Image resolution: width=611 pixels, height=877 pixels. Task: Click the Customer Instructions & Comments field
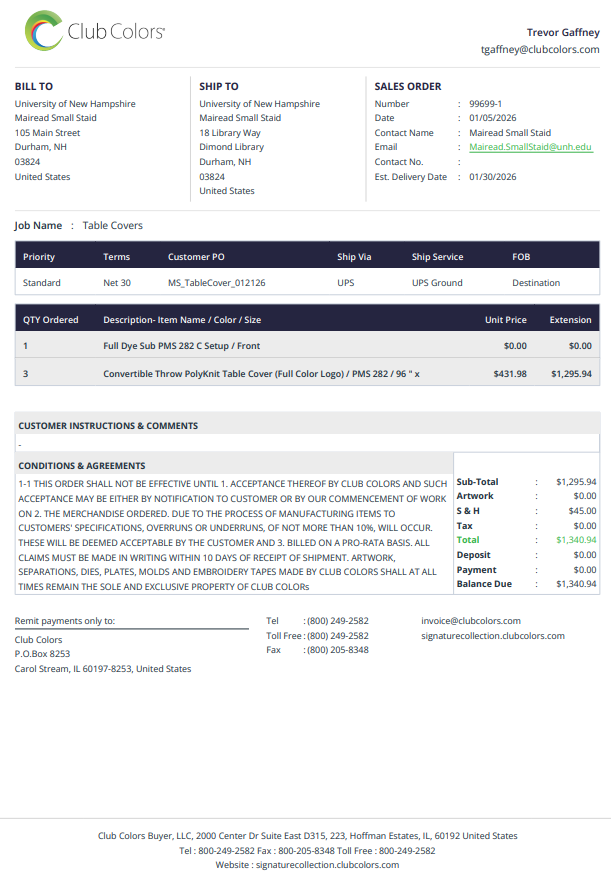(x=307, y=444)
